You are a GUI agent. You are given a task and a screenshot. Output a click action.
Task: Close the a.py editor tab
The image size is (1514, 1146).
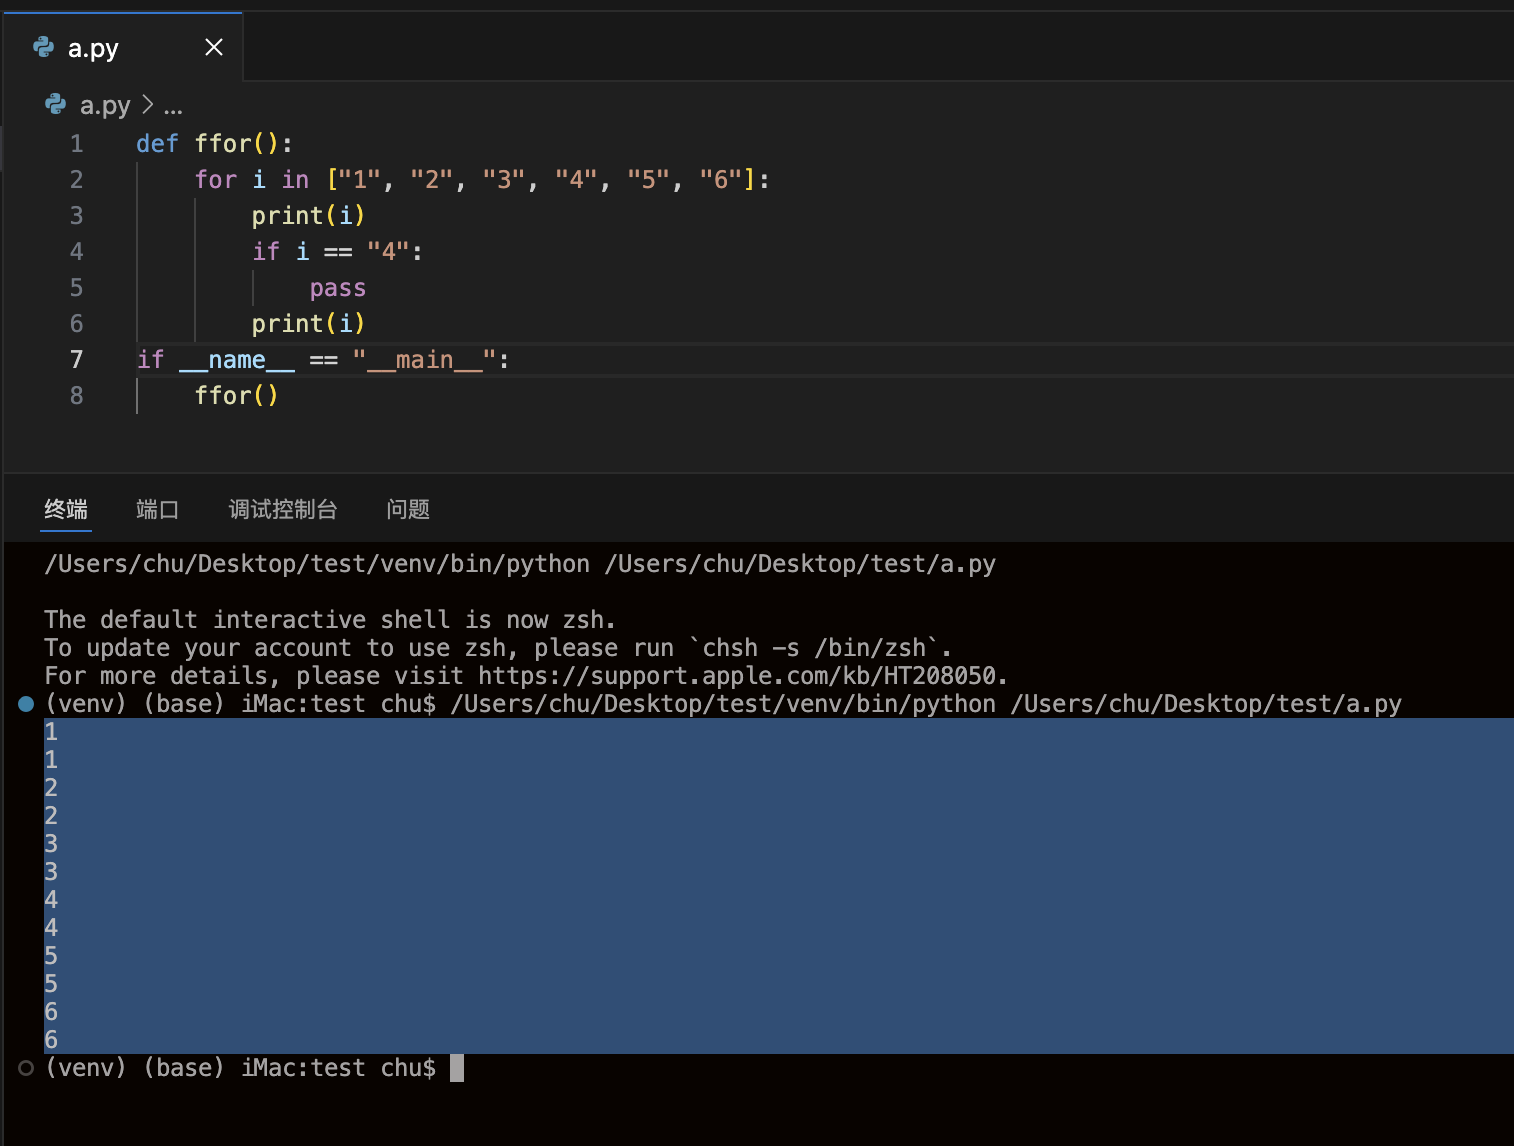point(213,47)
